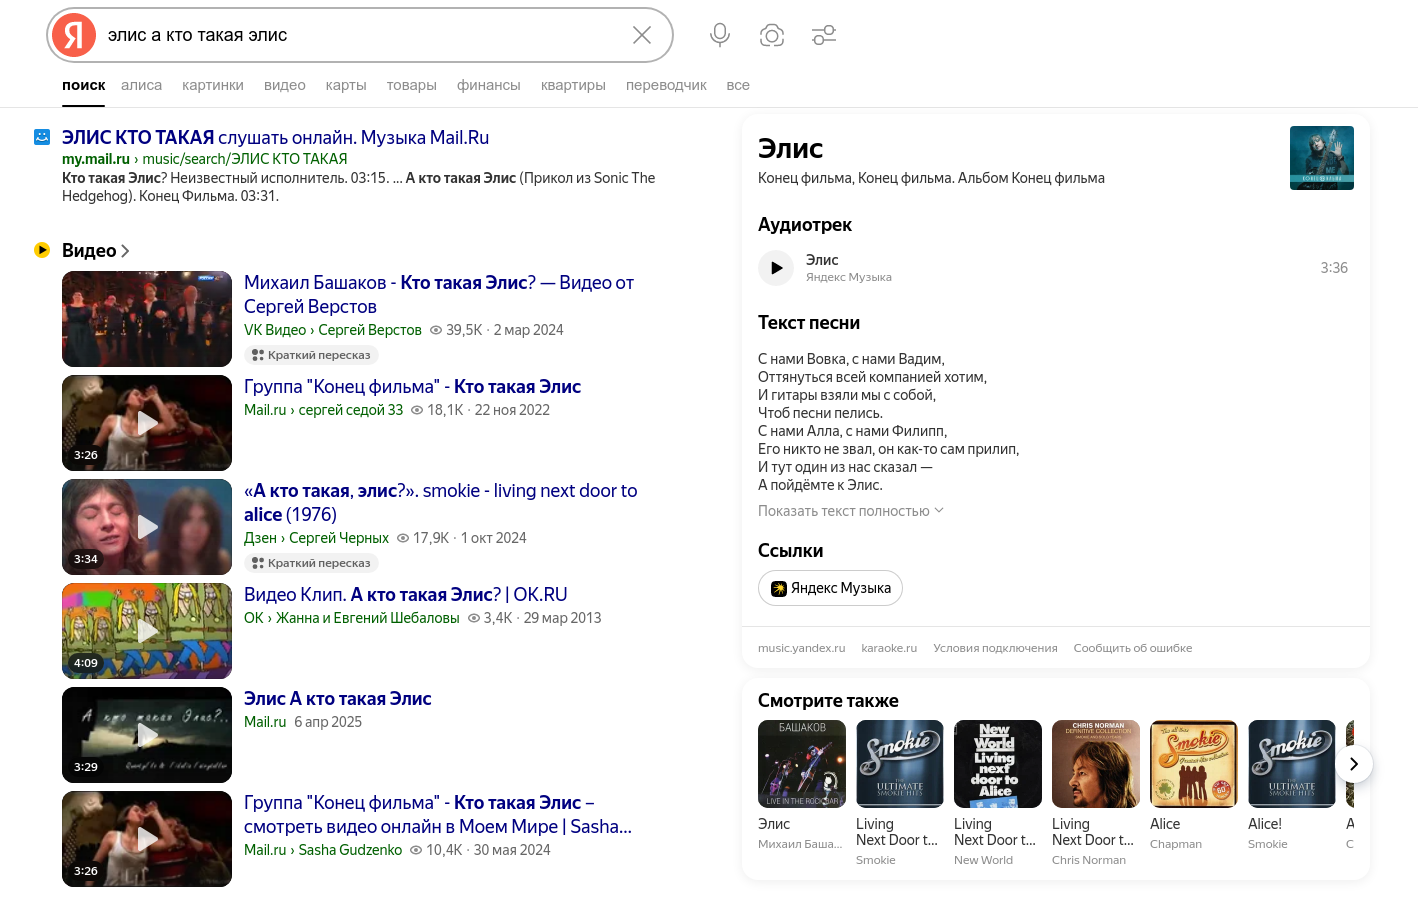Click Сообщить об ошибке link
The image size is (1418, 904).
[x=1133, y=648]
